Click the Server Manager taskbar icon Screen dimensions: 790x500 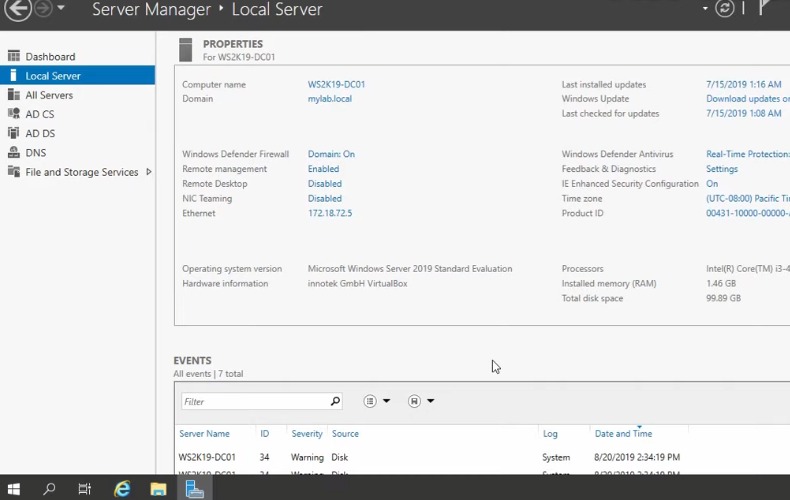pyautogui.click(x=195, y=489)
